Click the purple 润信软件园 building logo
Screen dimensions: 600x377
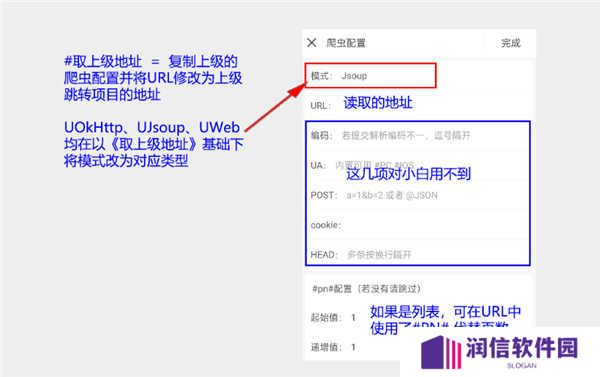441,353
